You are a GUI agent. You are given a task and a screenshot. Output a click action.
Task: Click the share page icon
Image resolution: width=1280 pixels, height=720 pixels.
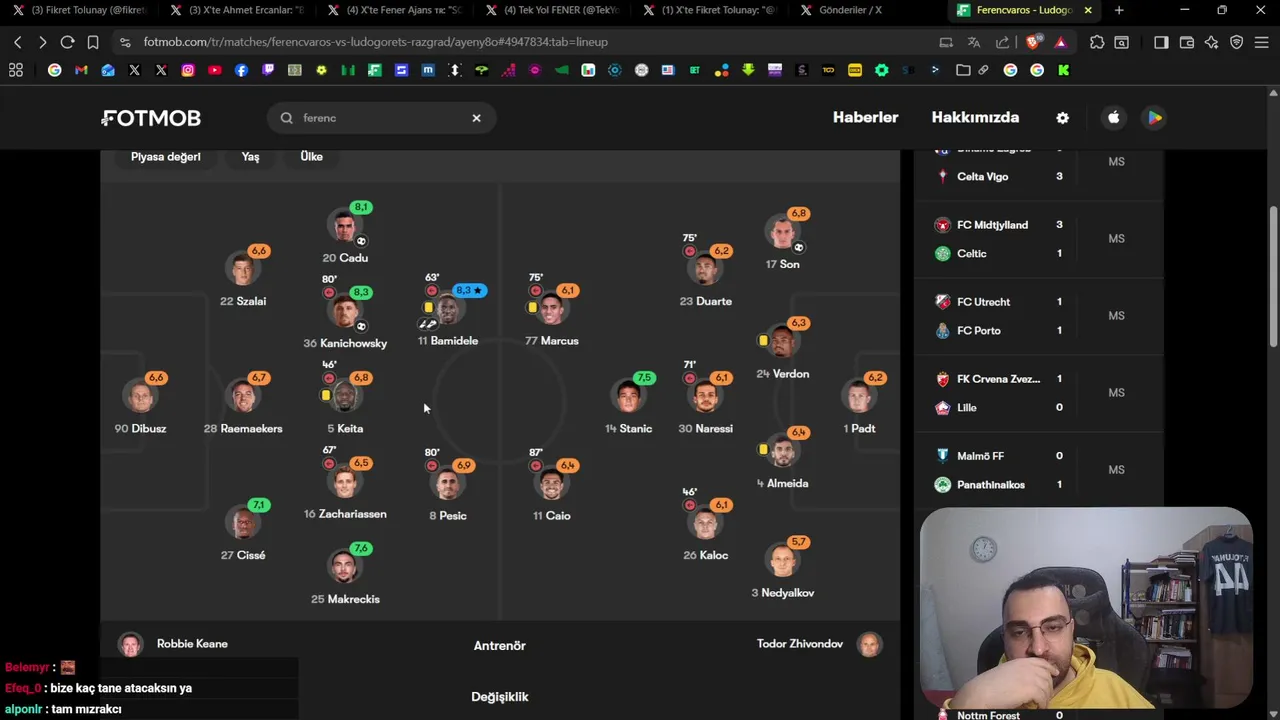pyautogui.click(x=1002, y=42)
